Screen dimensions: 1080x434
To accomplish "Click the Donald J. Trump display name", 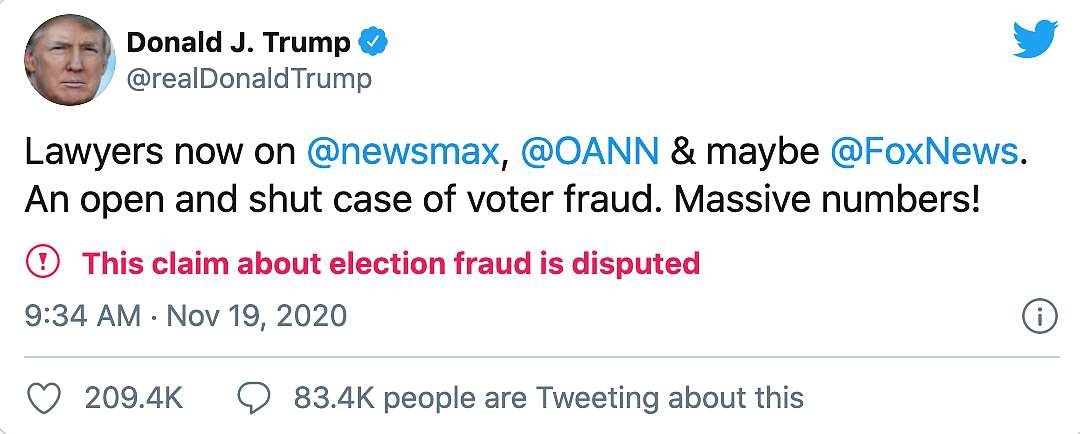I will pyautogui.click(x=239, y=42).
